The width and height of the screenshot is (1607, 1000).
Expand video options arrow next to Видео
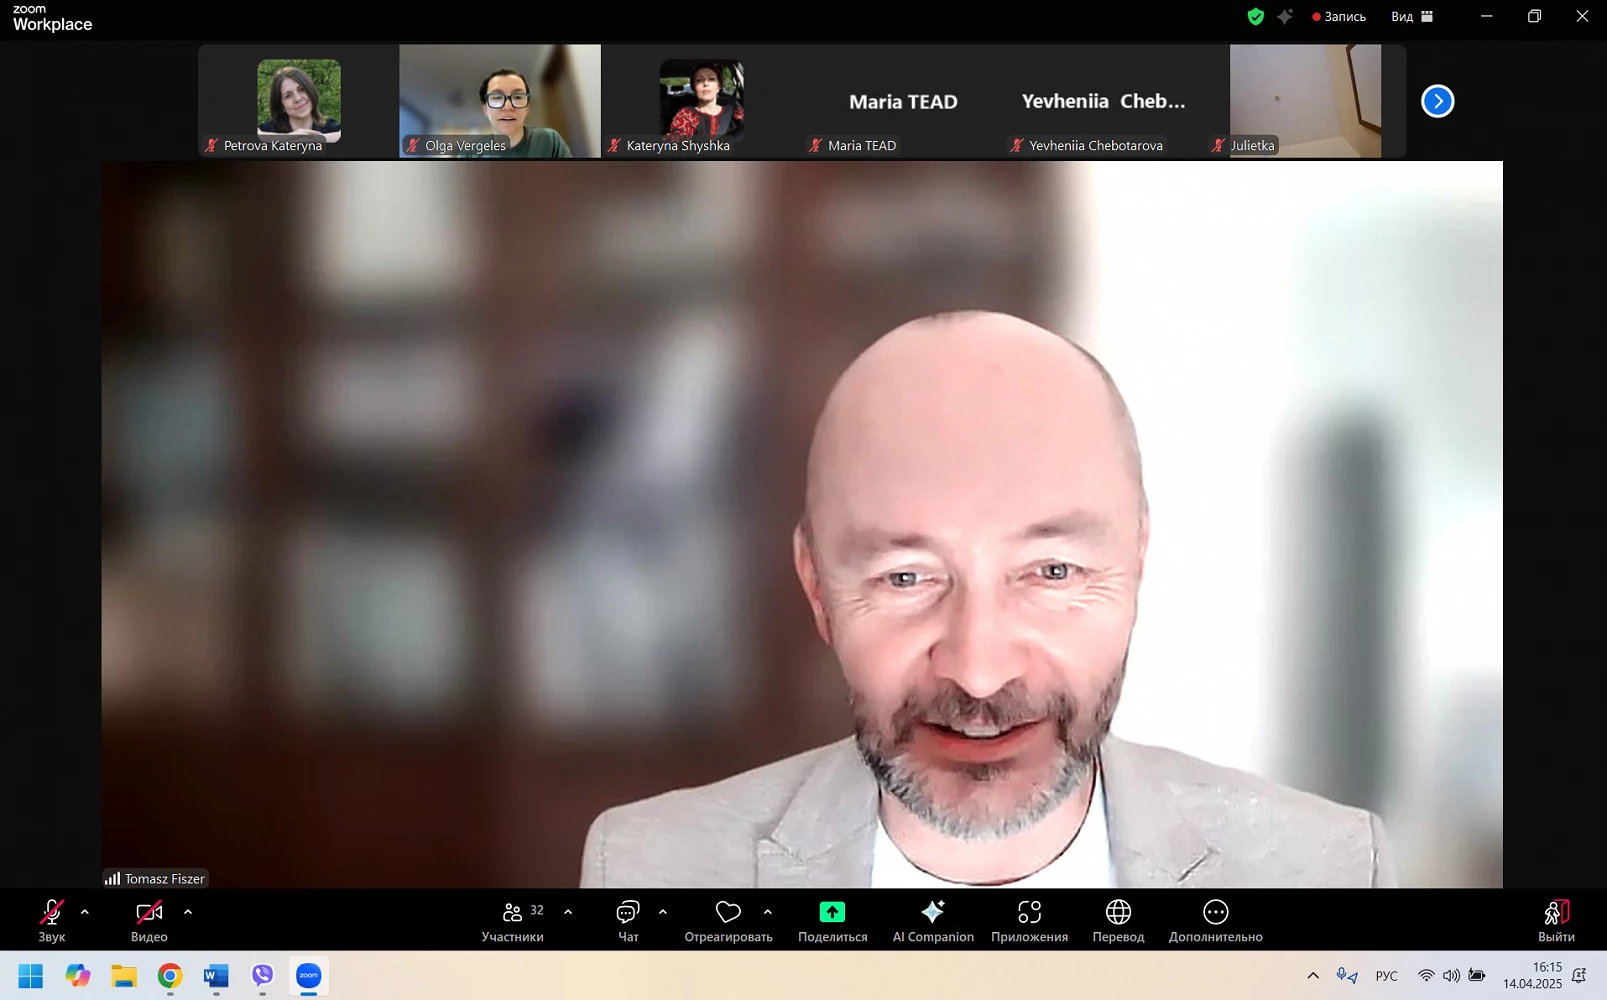(x=188, y=912)
